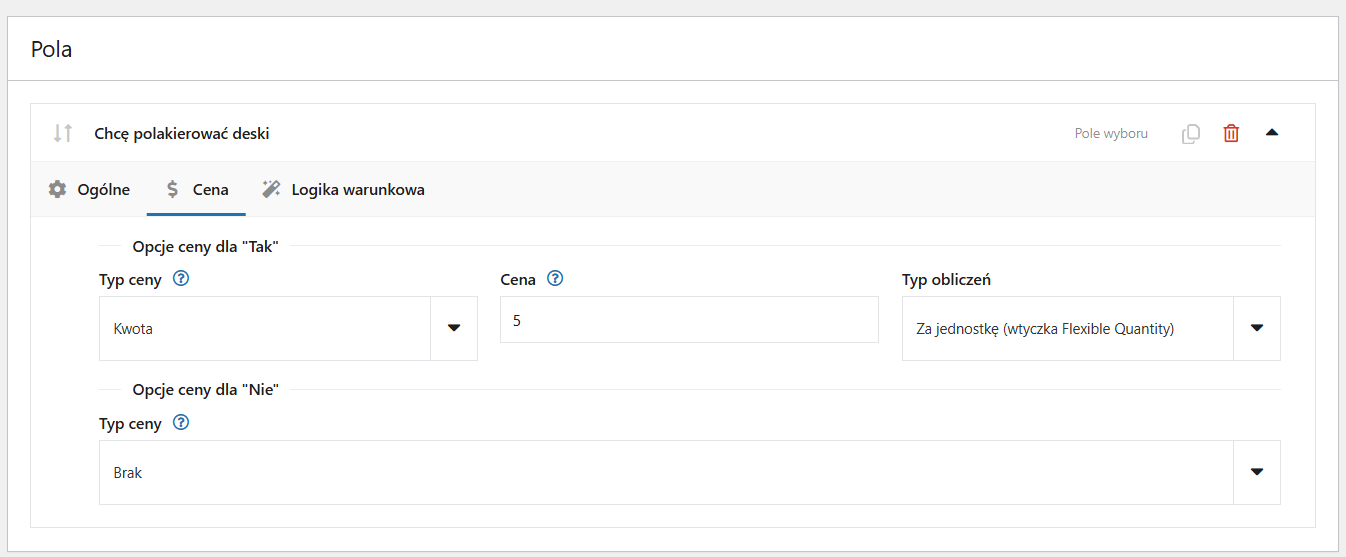This screenshot has width=1346, height=557.
Task: Click the "Pole wyboru" field type label
Action: [1111, 133]
